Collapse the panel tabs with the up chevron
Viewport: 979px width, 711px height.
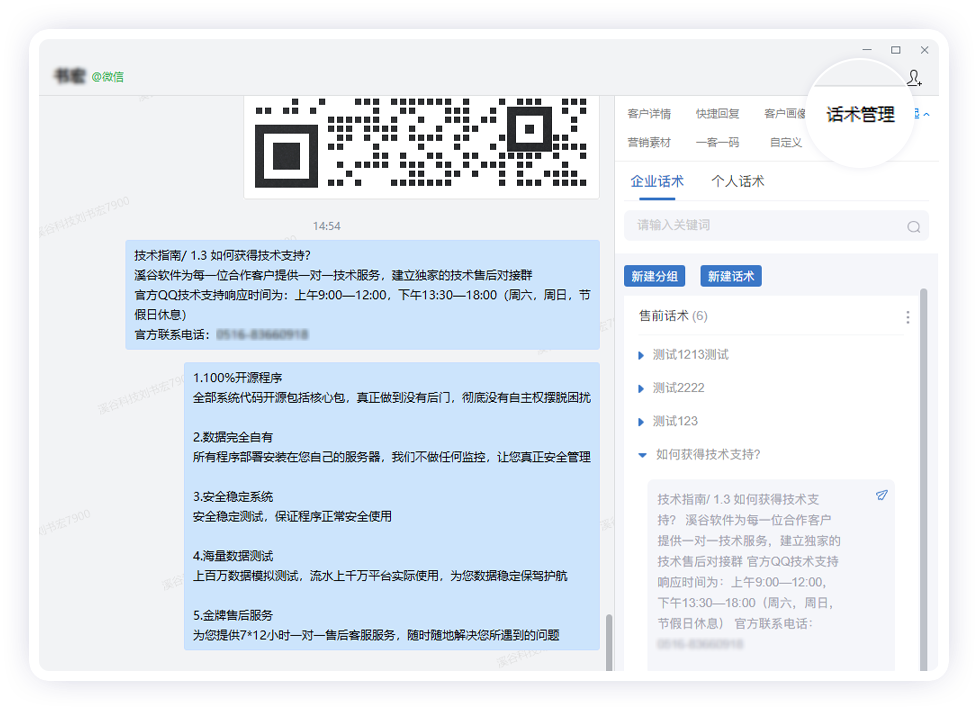927,114
